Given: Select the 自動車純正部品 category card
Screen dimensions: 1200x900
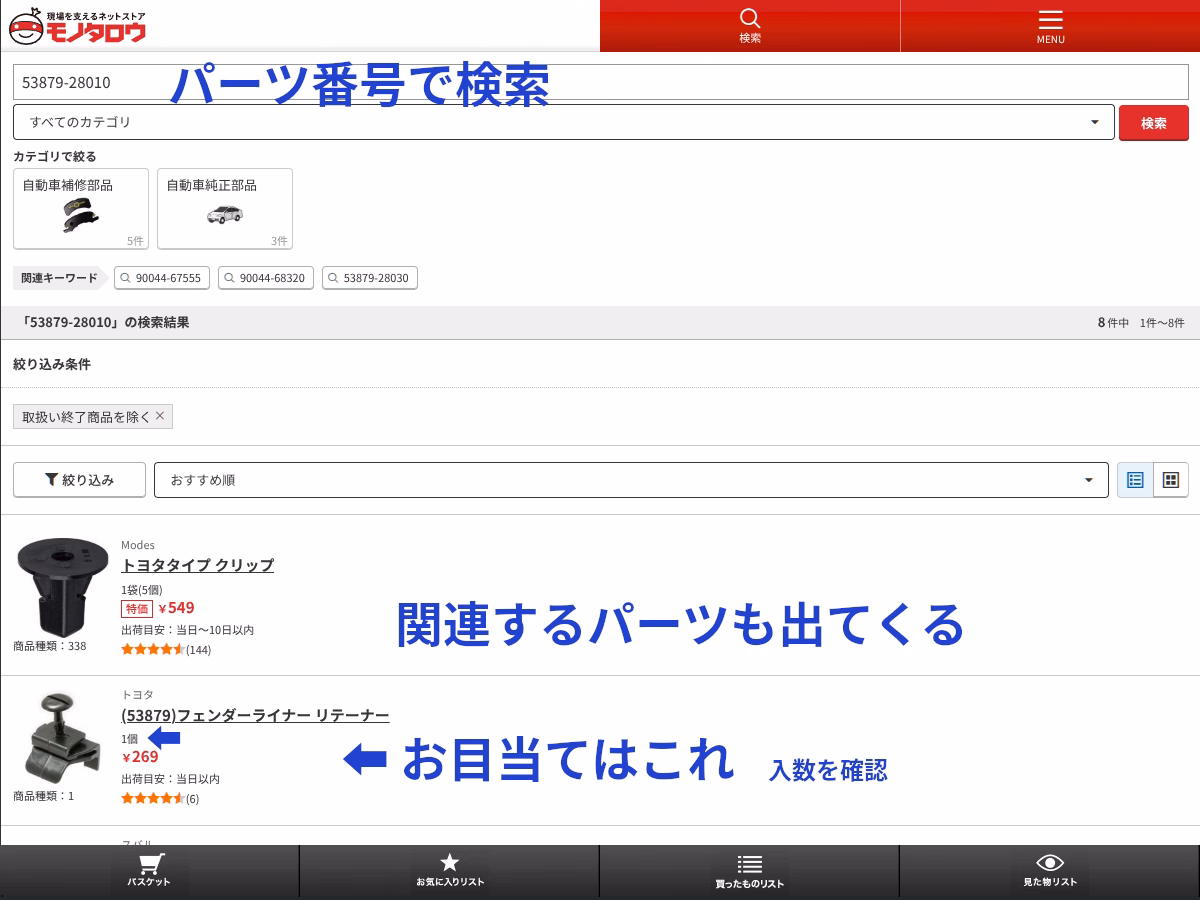Looking at the screenshot, I should 225,208.
